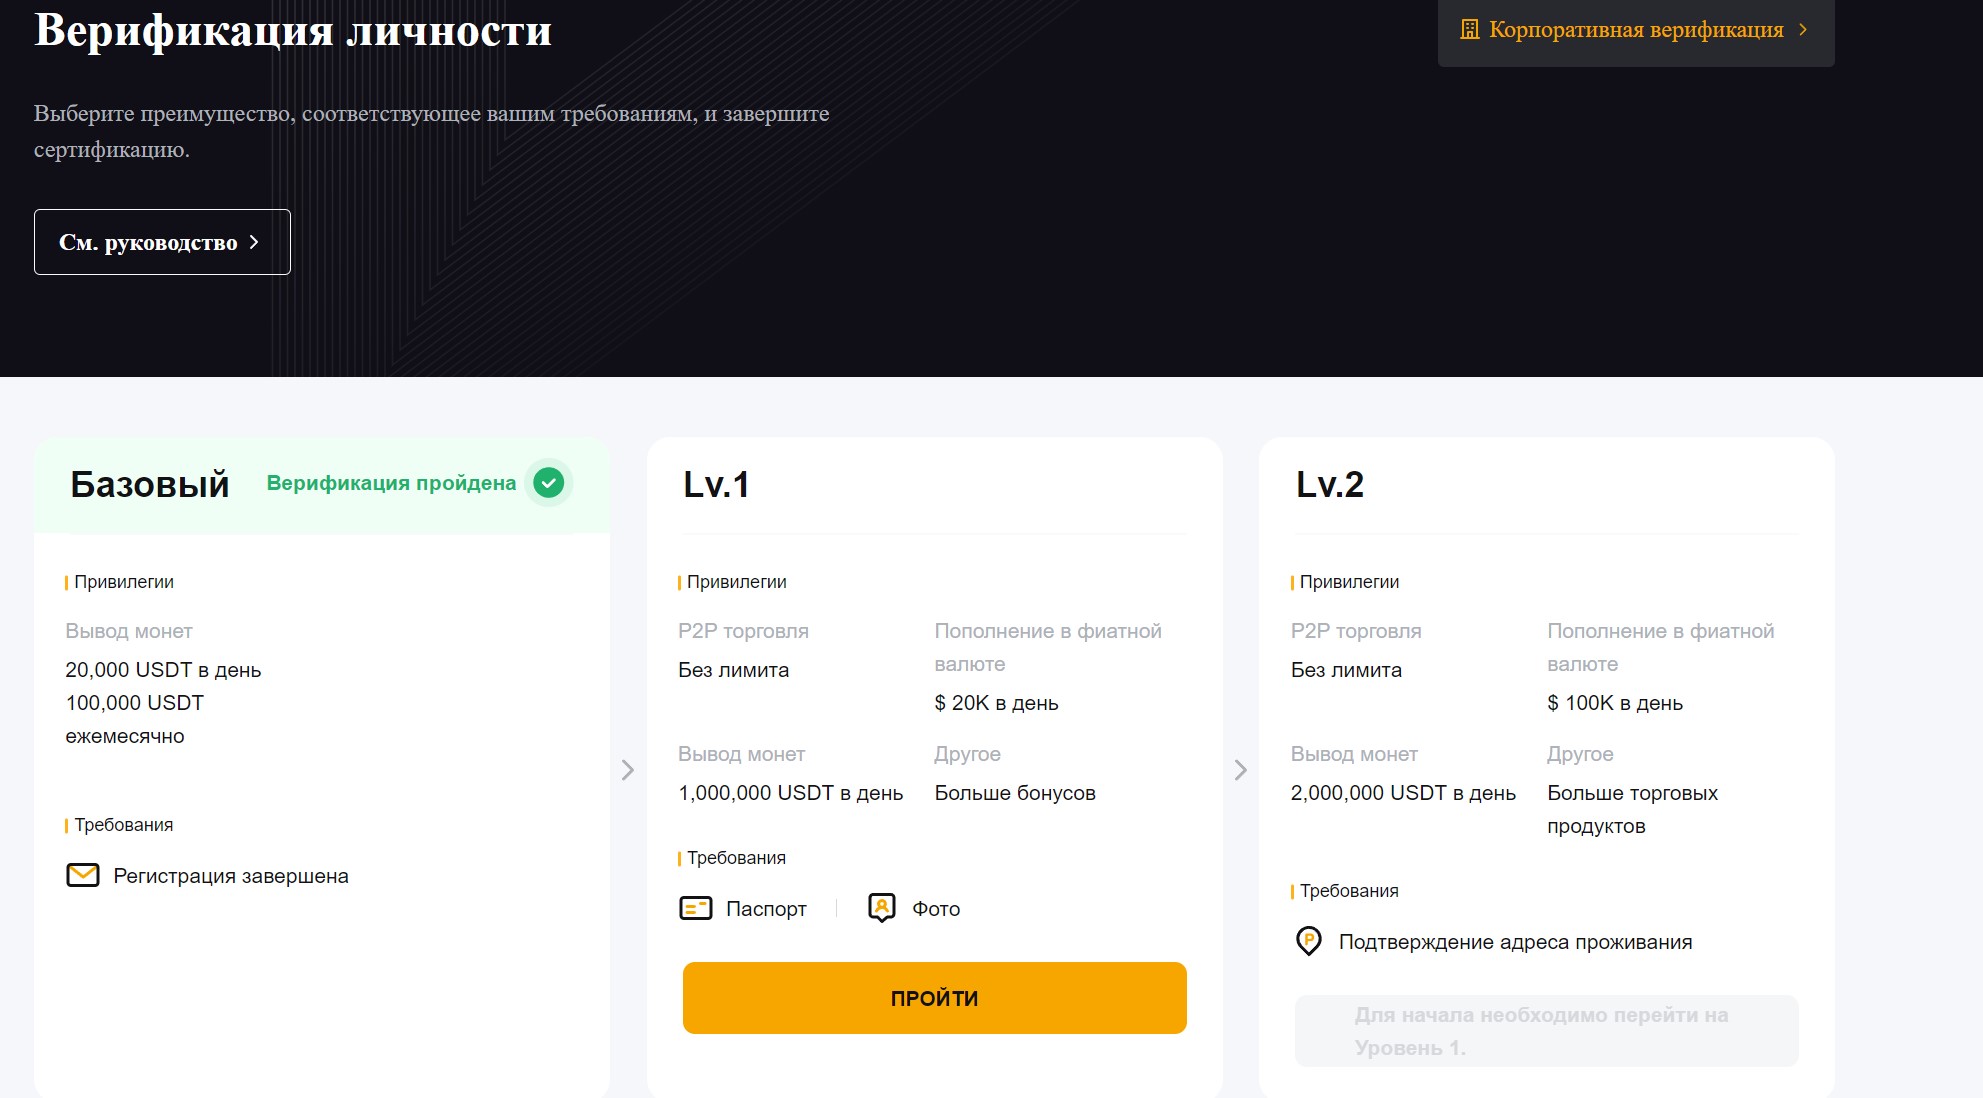Screen dimensions: 1983x1098
Task: Click Требования label in Lv.1 card
Action: (x=736, y=858)
